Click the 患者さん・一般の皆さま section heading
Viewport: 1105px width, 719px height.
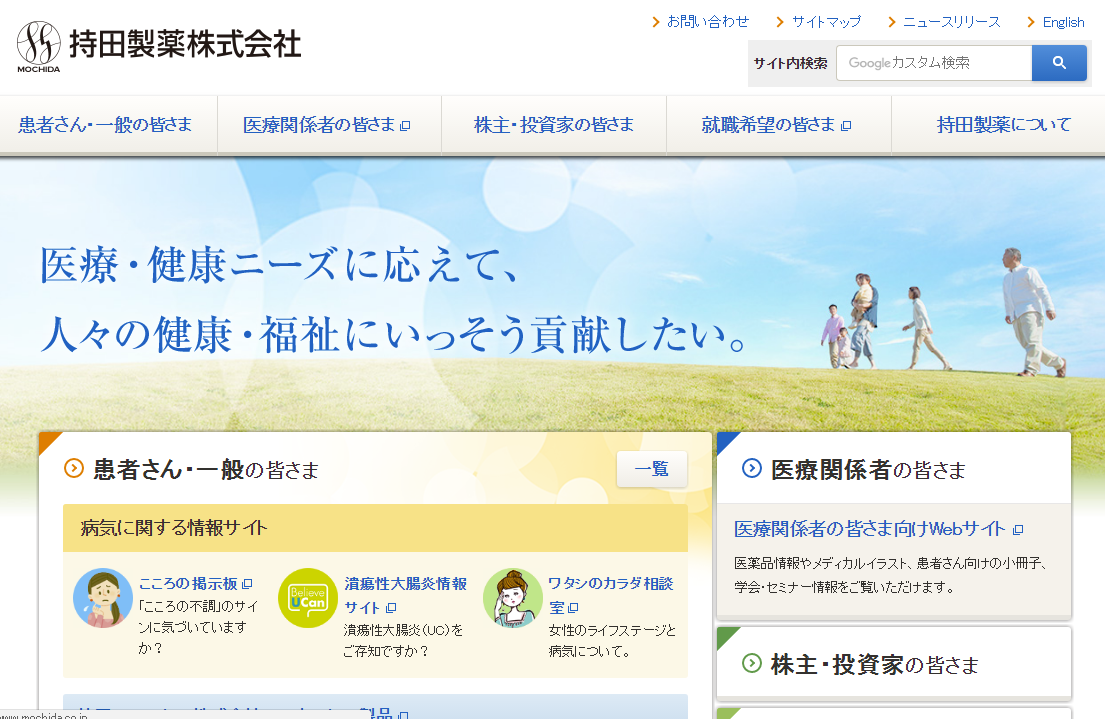tap(206, 469)
